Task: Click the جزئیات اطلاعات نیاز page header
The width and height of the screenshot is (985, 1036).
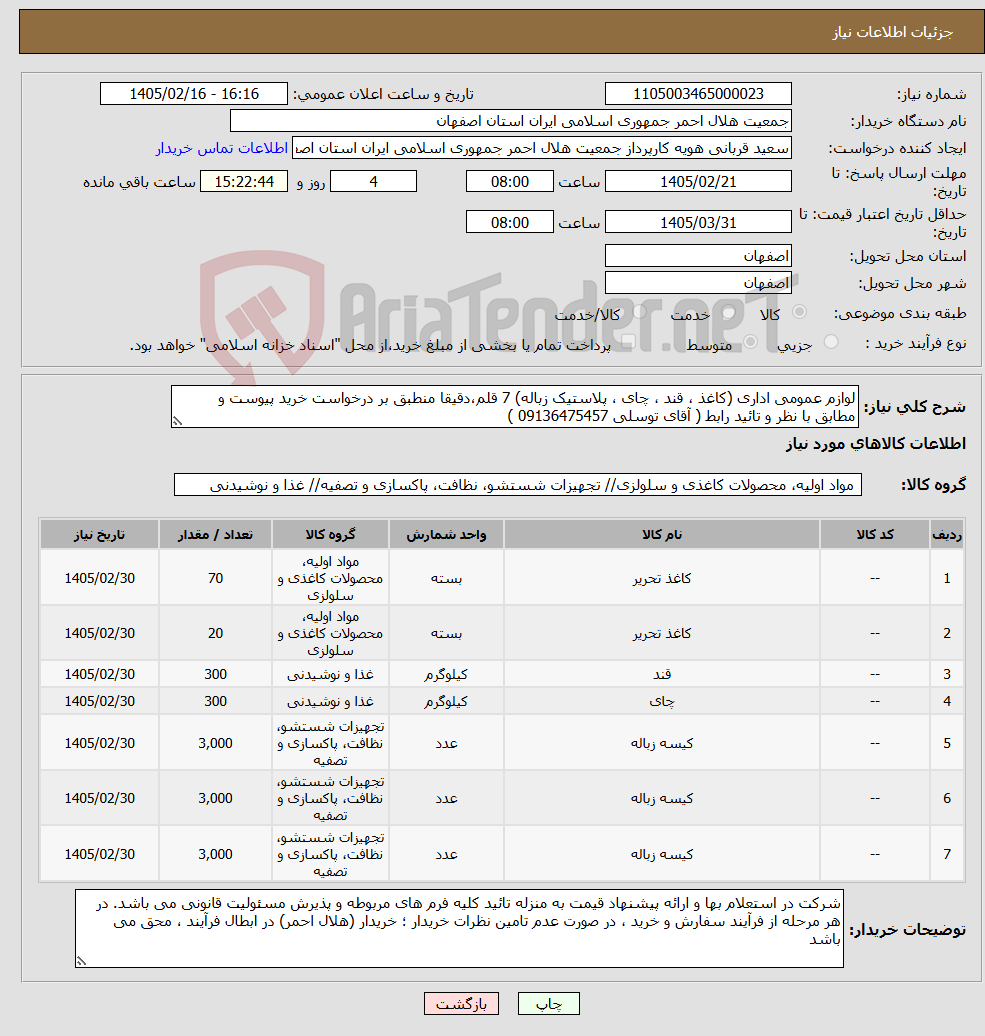Action: pyautogui.click(x=893, y=32)
